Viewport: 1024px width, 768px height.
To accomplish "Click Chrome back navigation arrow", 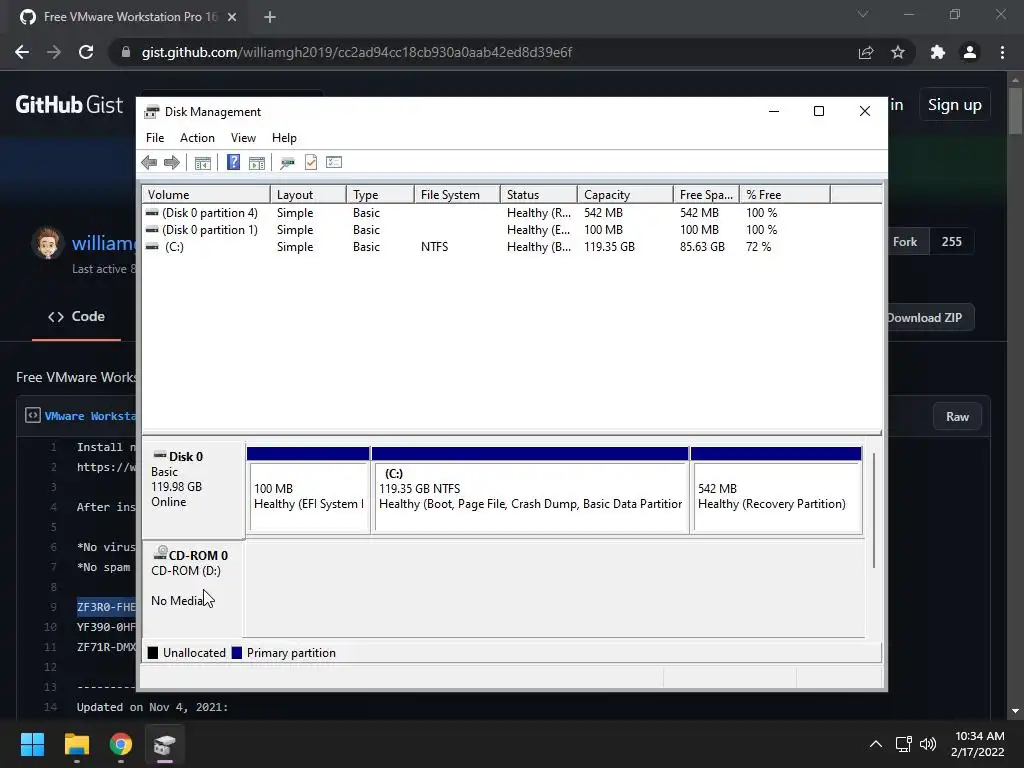I will 22,52.
